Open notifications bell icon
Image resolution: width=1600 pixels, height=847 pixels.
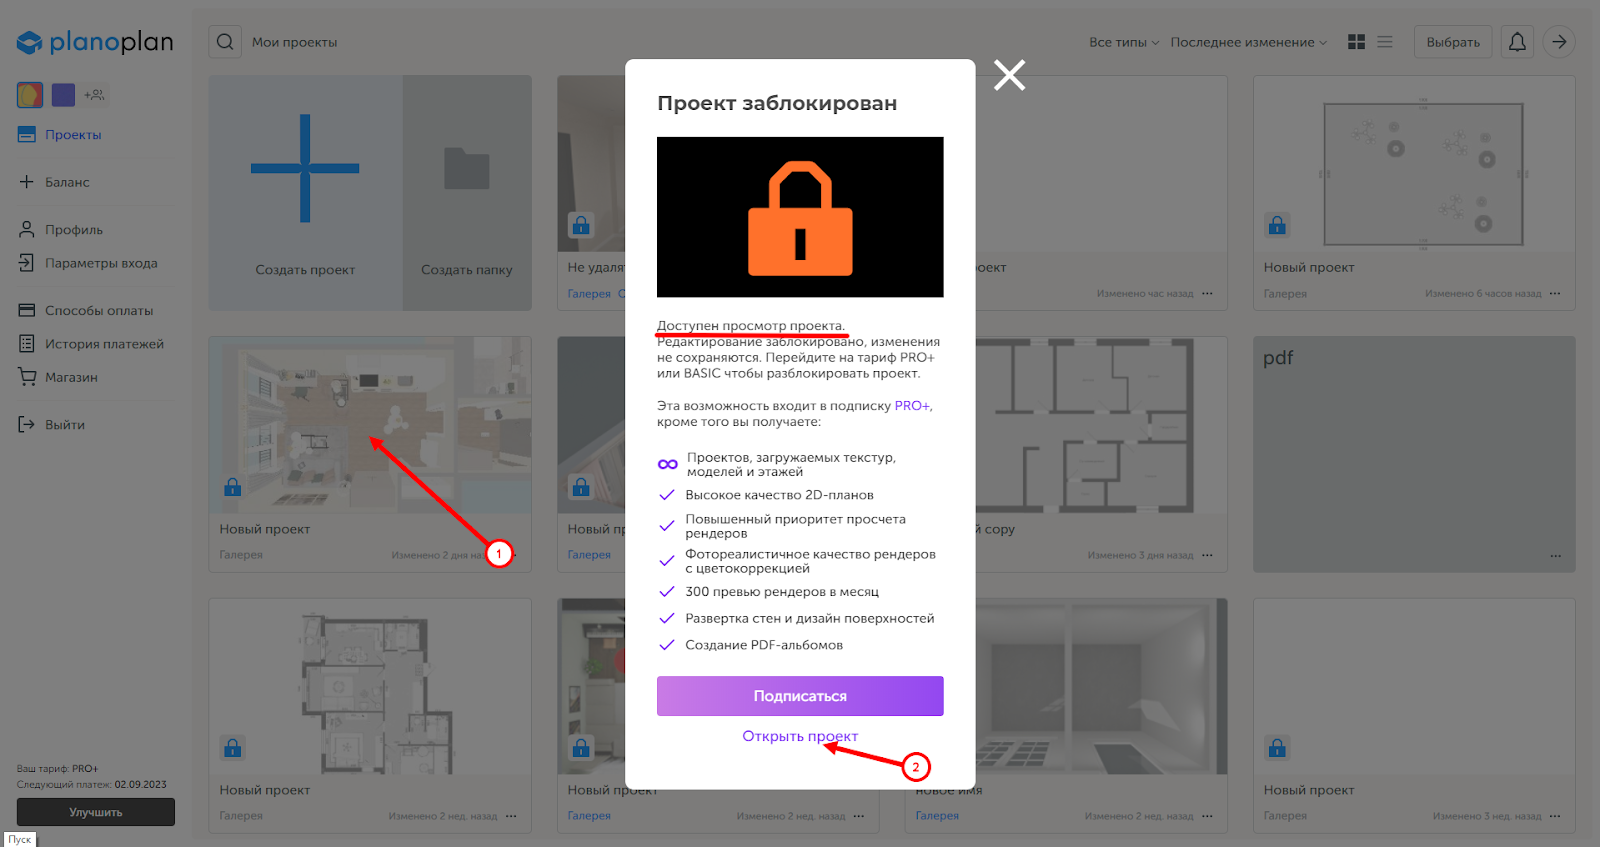(1517, 42)
